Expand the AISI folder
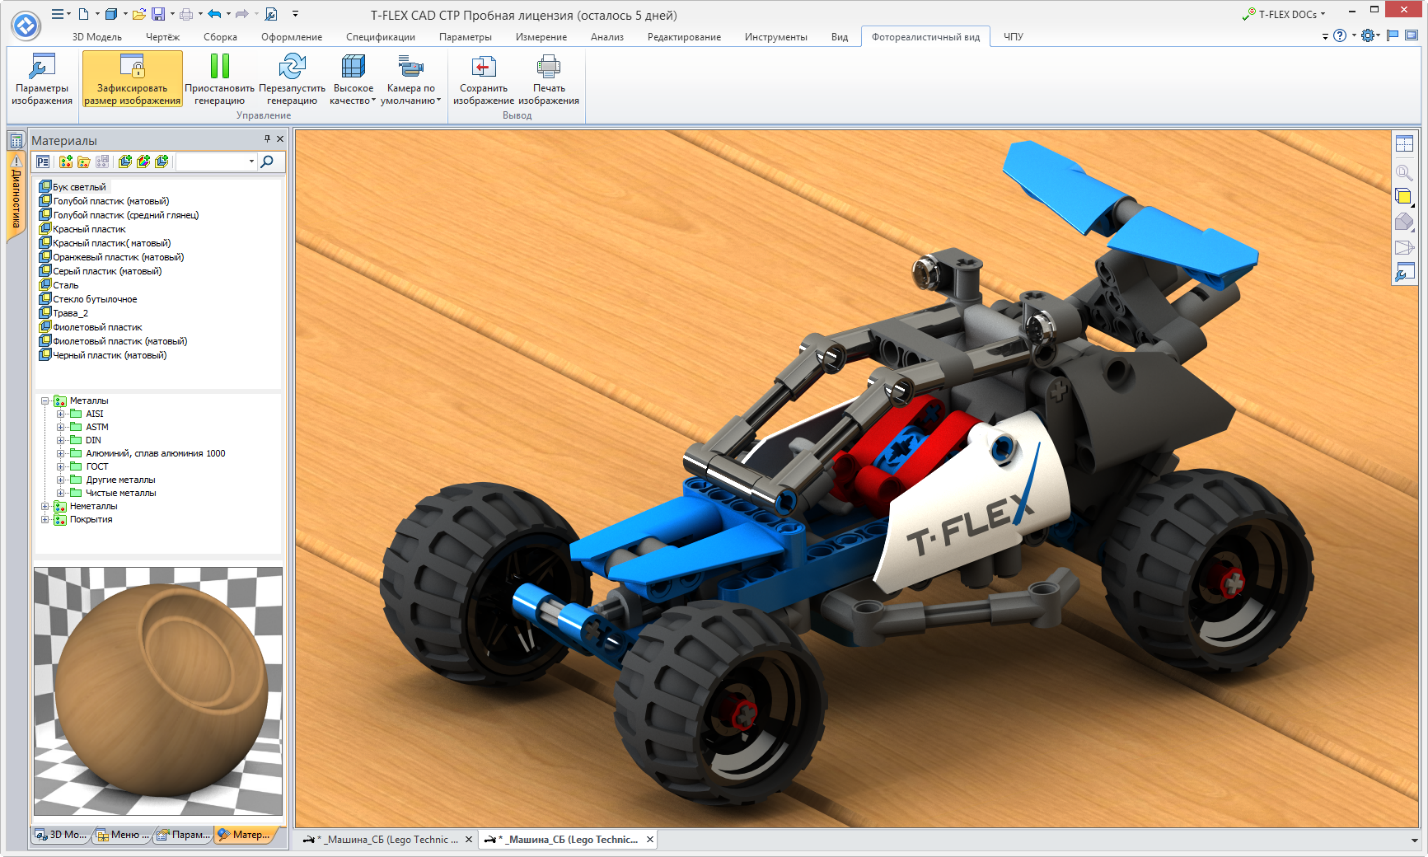The height and width of the screenshot is (857, 1428). pos(61,414)
